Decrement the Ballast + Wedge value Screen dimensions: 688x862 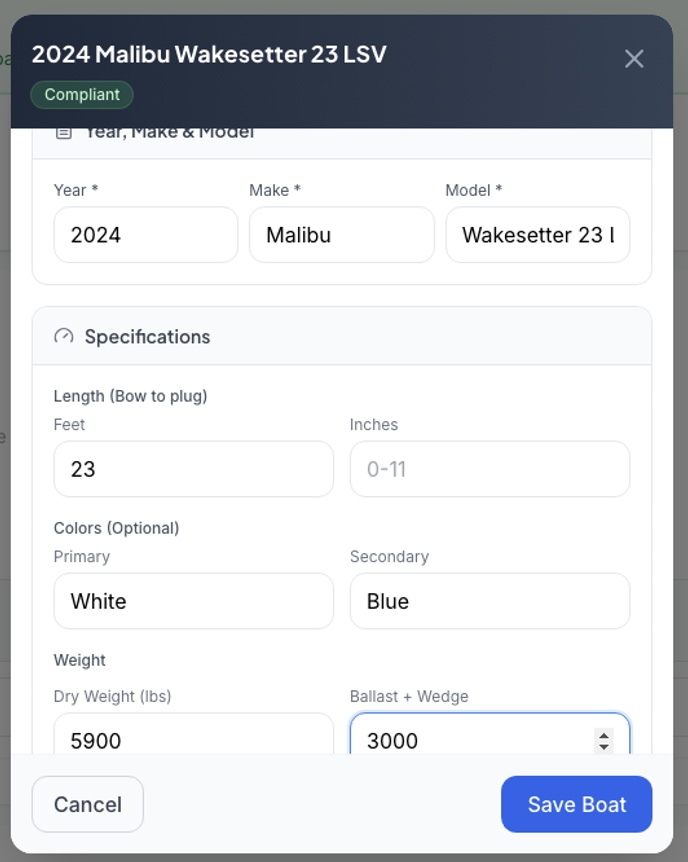pyautogui.click(x=604, y=746)
